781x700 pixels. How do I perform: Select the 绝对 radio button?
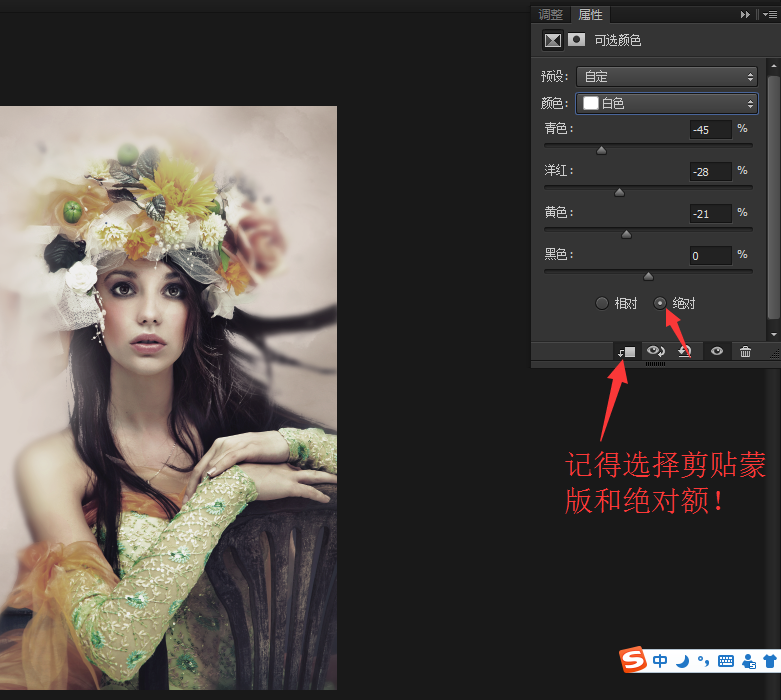tap(660, 303)
